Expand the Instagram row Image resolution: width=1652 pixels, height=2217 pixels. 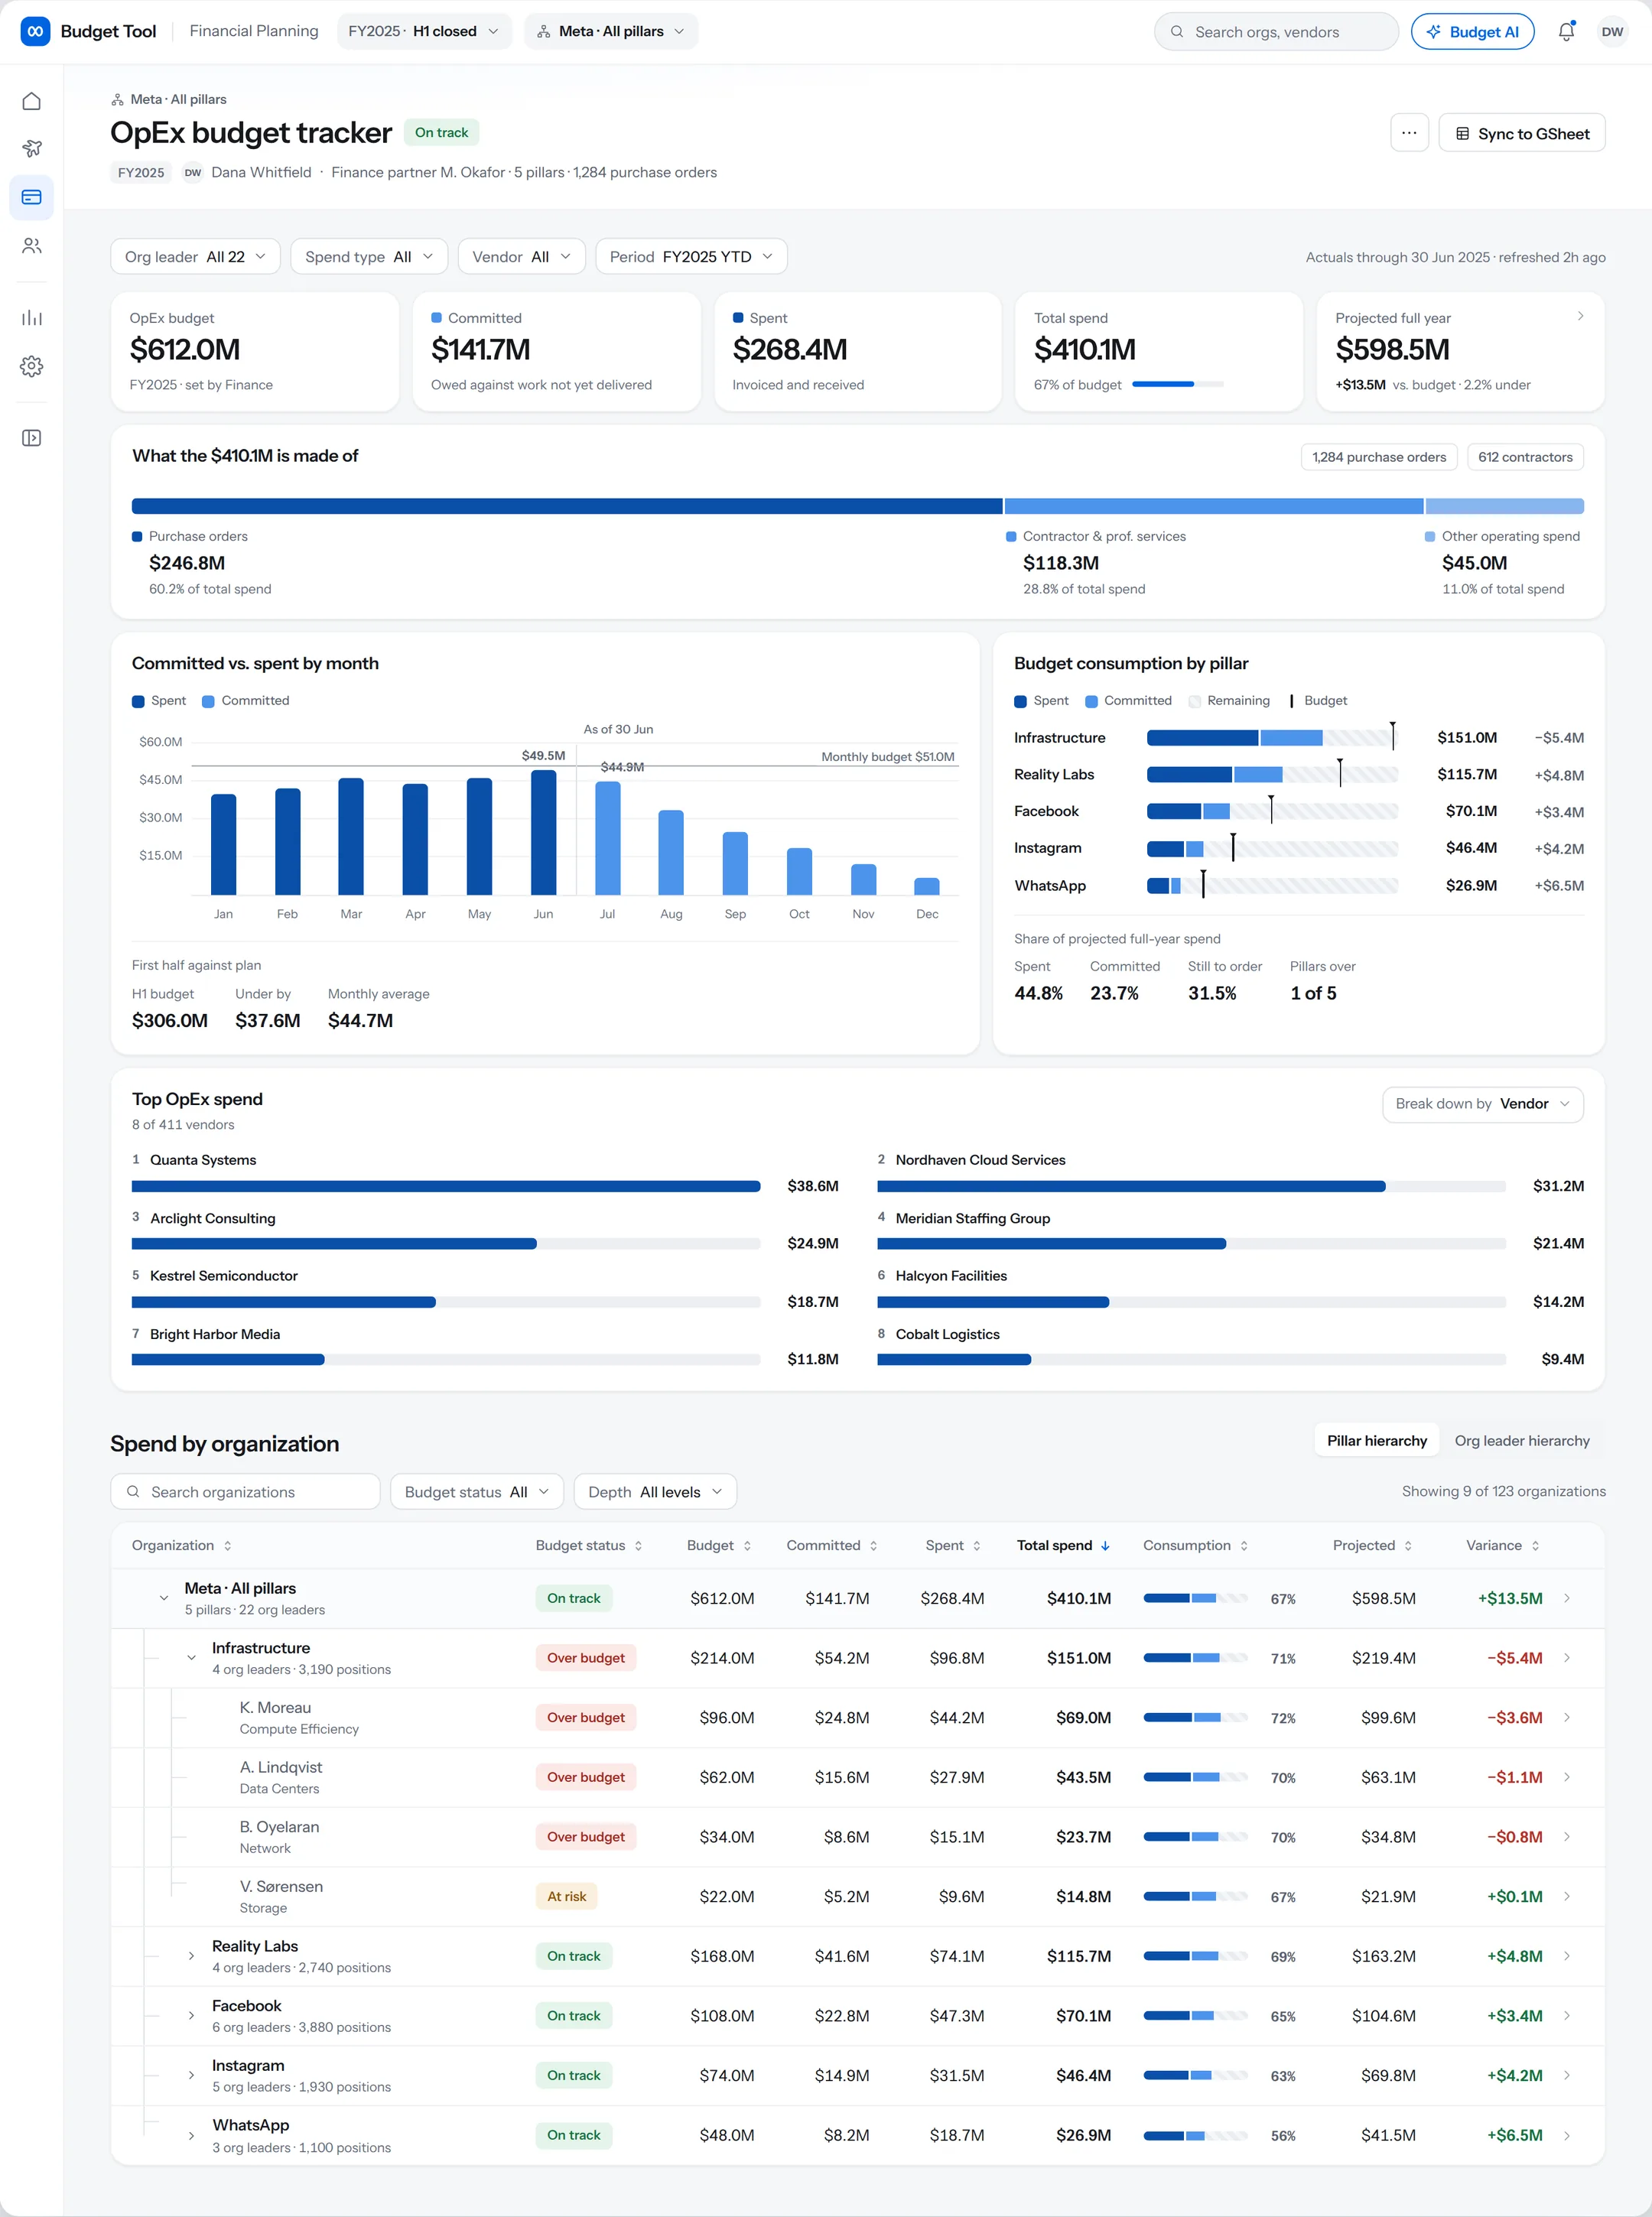(x=191, y=2075)
